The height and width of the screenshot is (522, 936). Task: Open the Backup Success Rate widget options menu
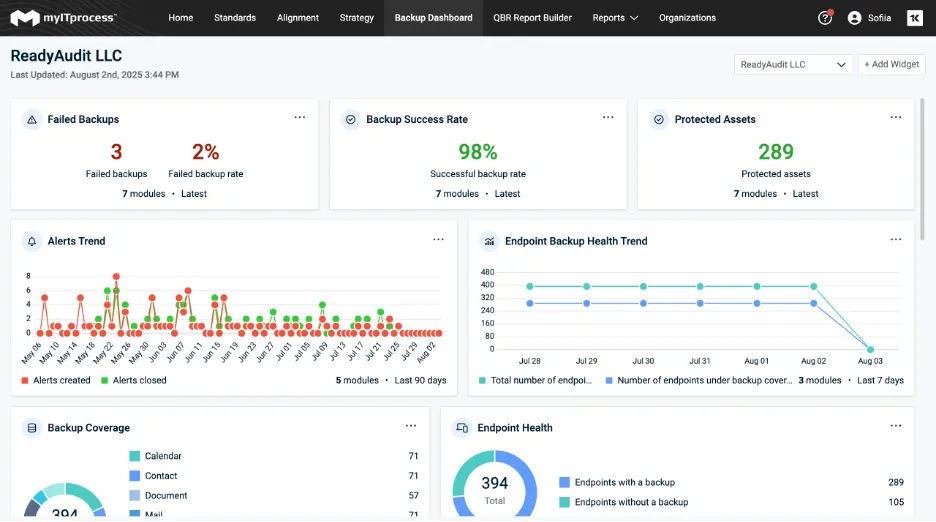pos(608,118)
